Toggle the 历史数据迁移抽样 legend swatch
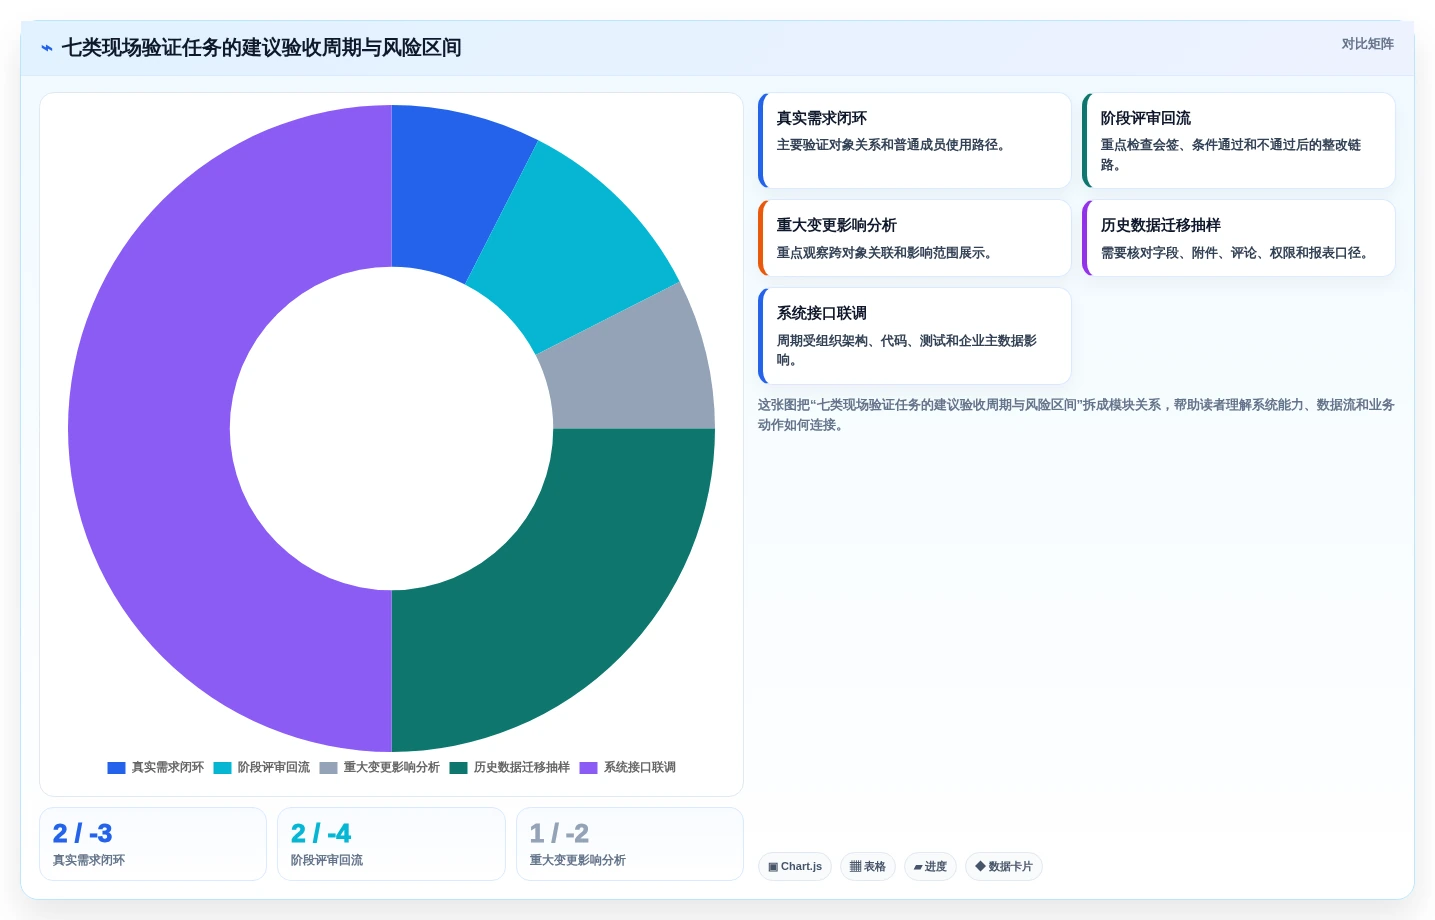 click(x=458, y=768)
